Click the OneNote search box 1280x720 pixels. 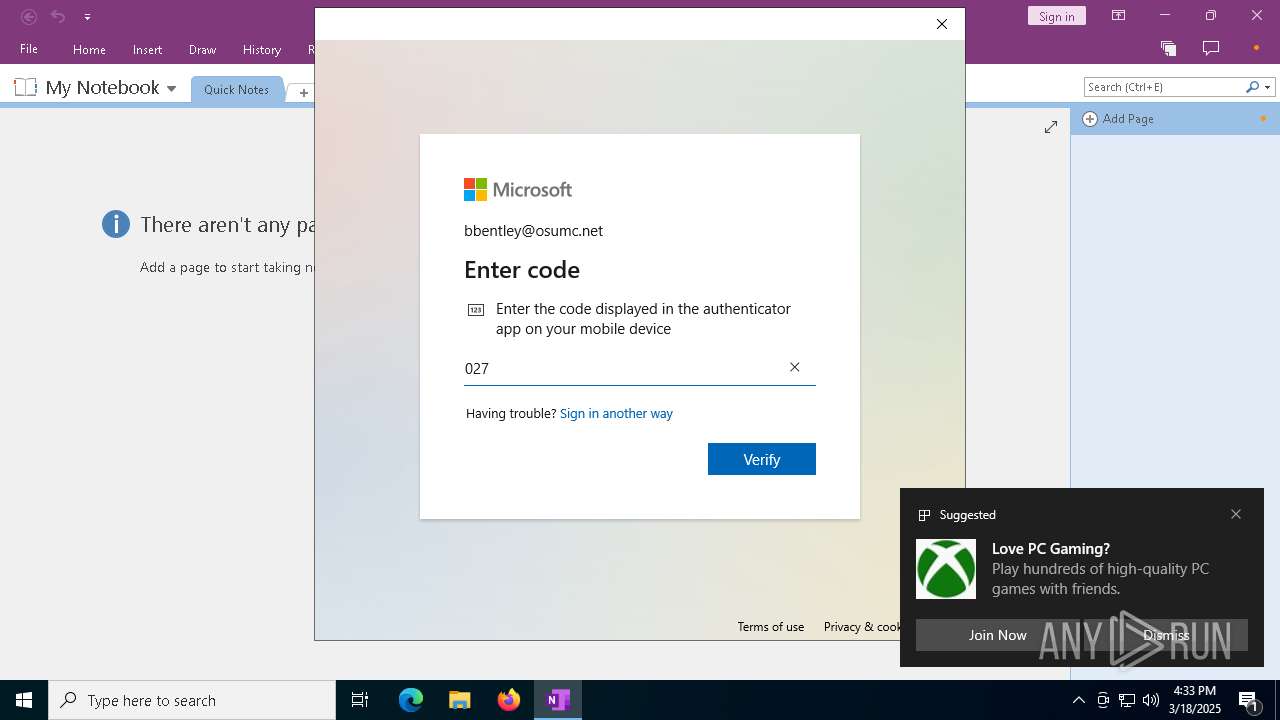(1163, 87)
